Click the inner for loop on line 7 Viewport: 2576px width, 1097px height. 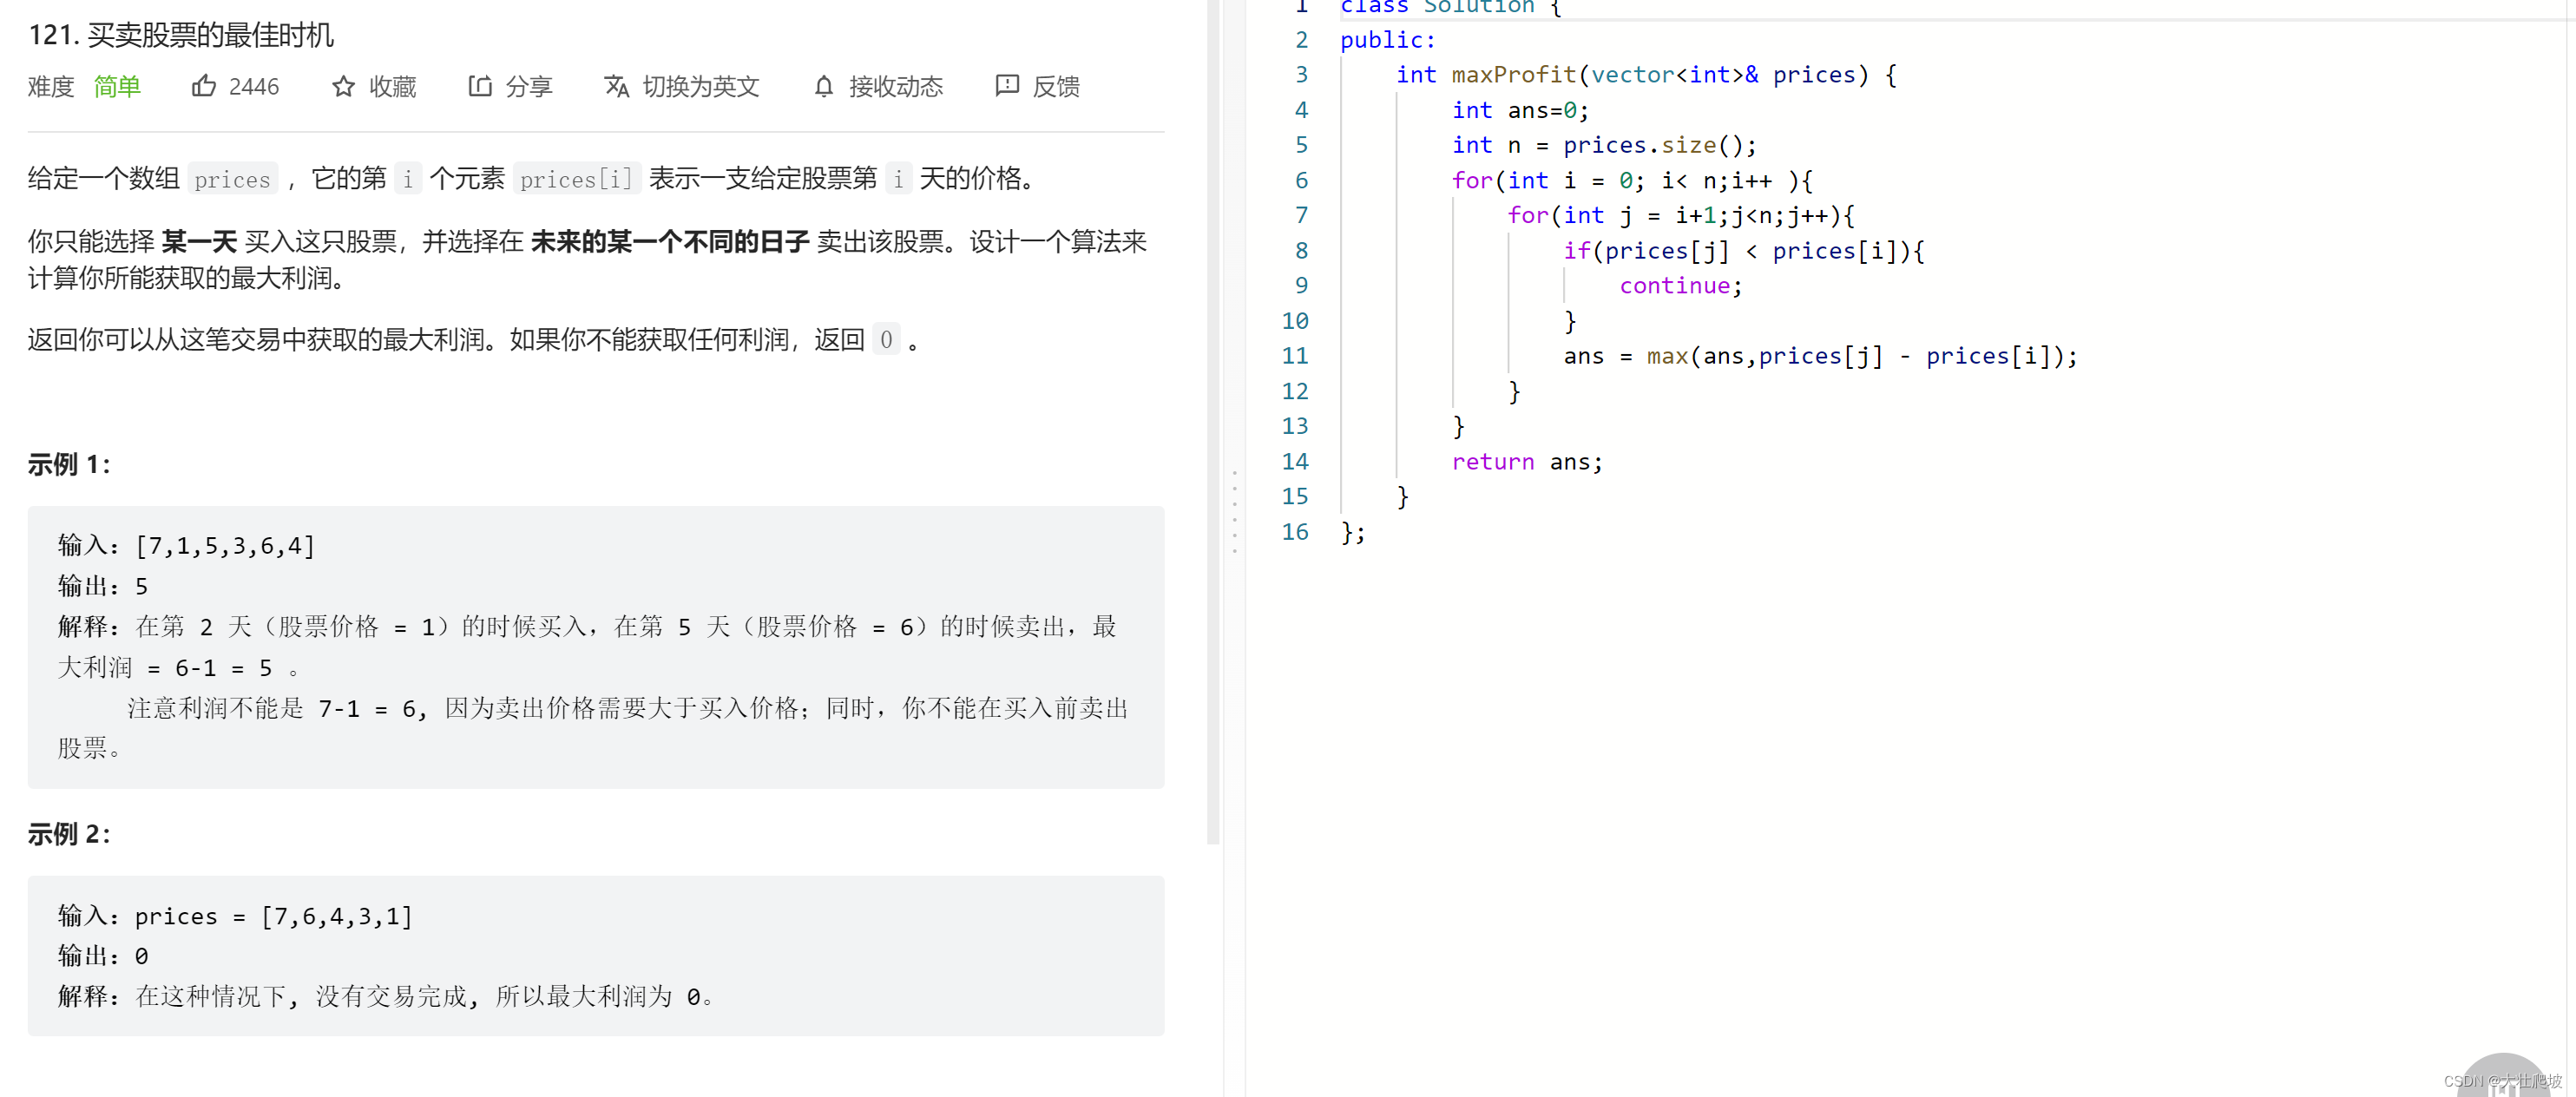pos(1681,216)
